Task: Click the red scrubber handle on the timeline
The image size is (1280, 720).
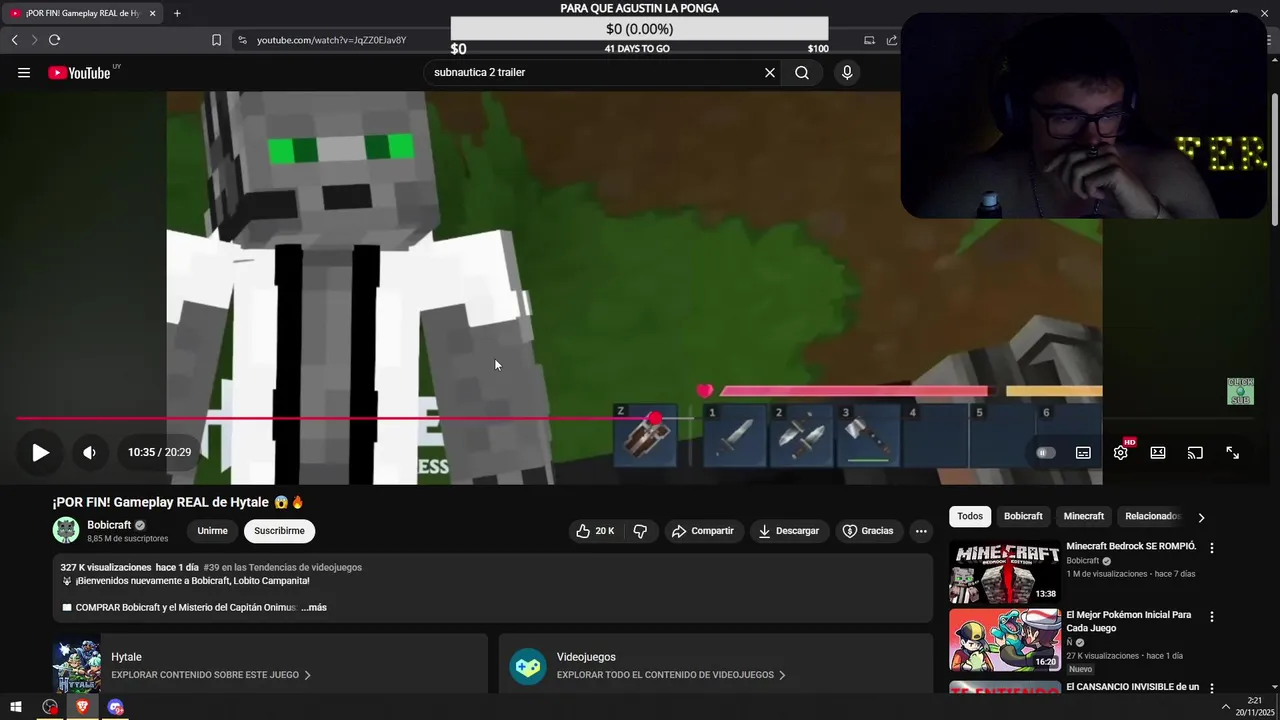Action: pyautogui.click(x=654, y=418)
